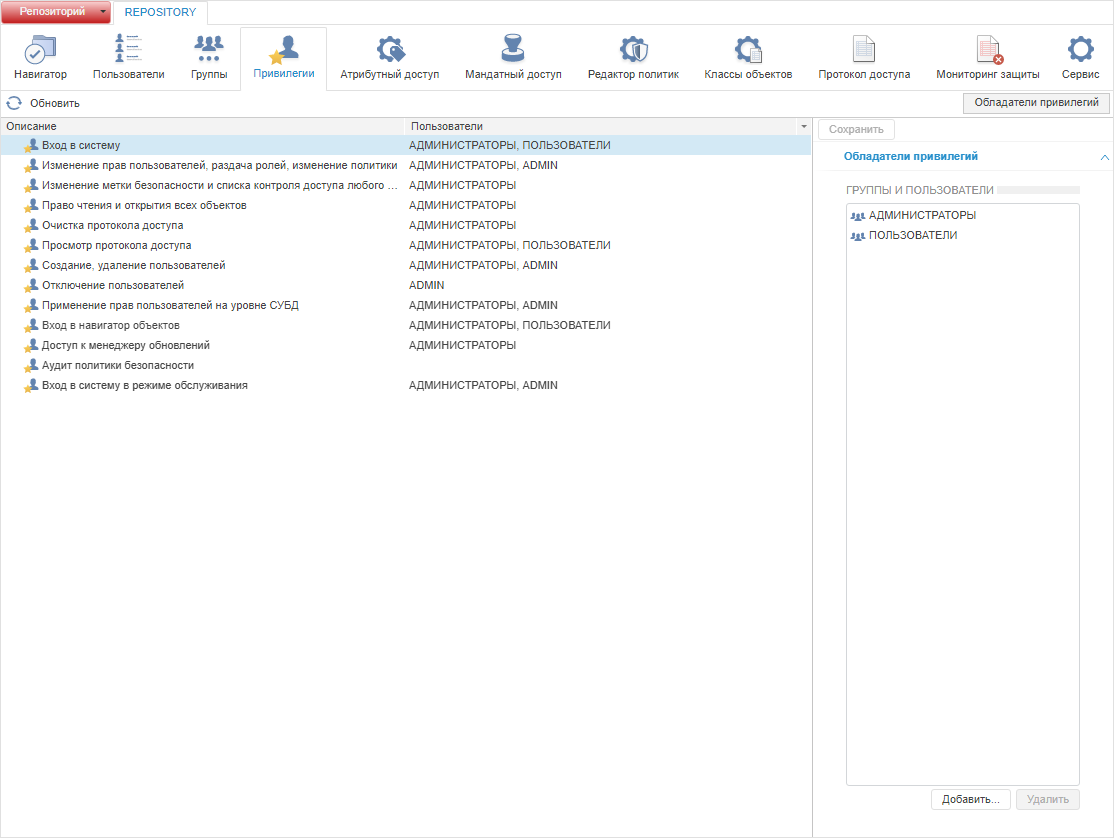
Task: Select the Привилегии ribbon icon
Action: (x=283, y=50)
